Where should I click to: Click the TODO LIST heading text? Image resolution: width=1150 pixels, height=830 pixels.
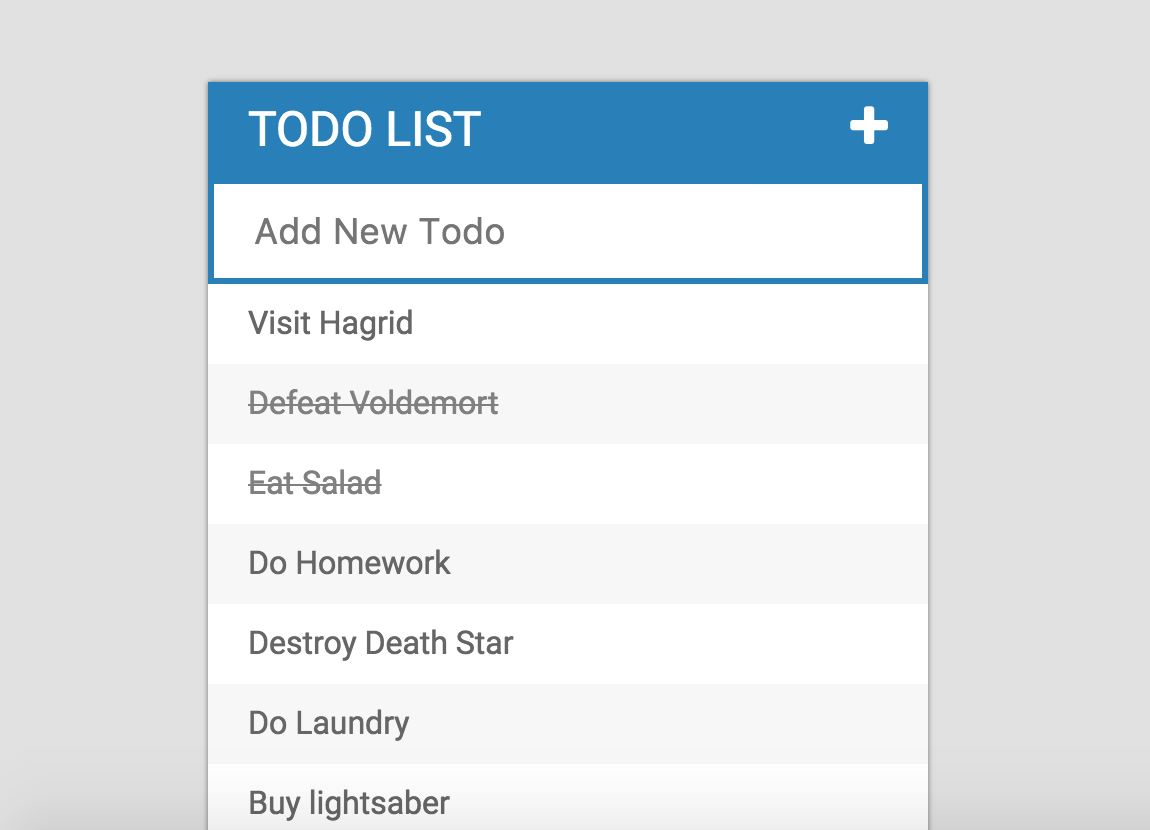coord(365,130)
